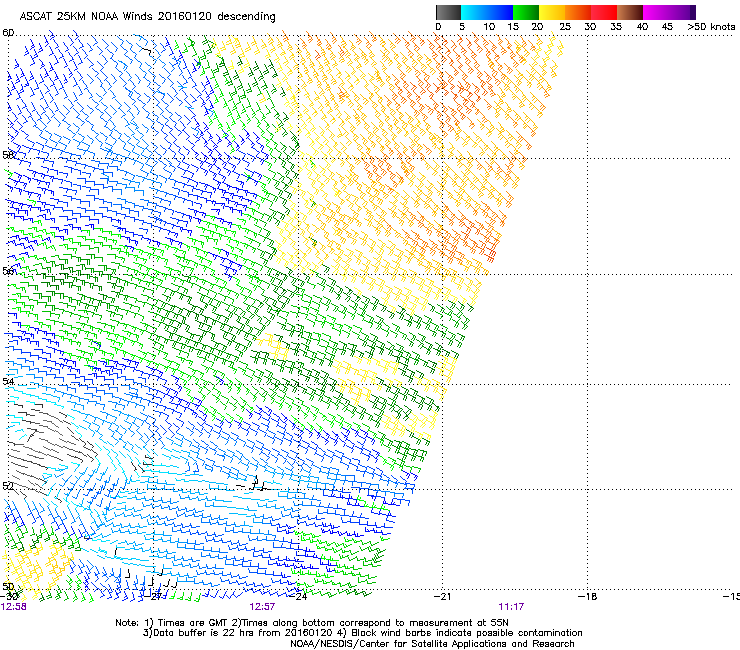The image size is (740, 650).
Task: Pick the green 15–20 knots legend segment
Action: 526,12
